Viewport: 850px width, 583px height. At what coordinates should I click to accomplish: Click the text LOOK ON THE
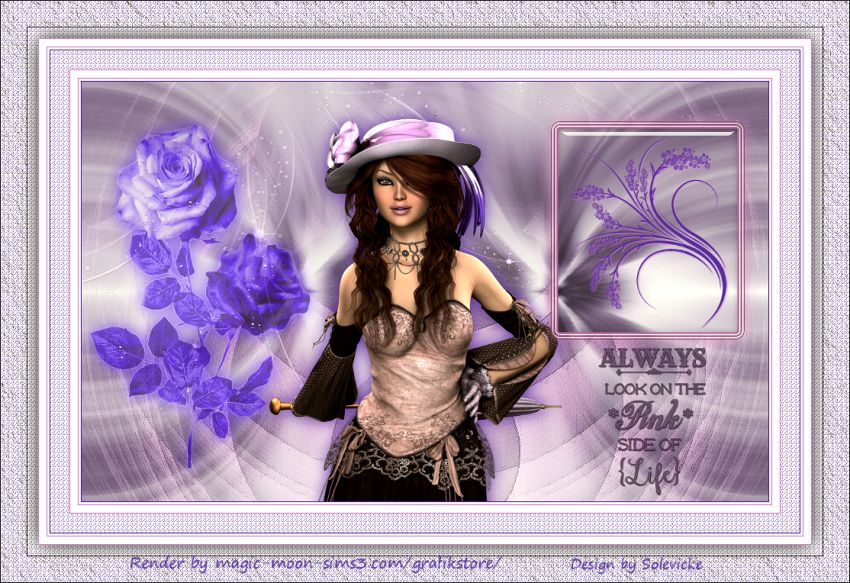pyautogui.click(x=654, y=388)
